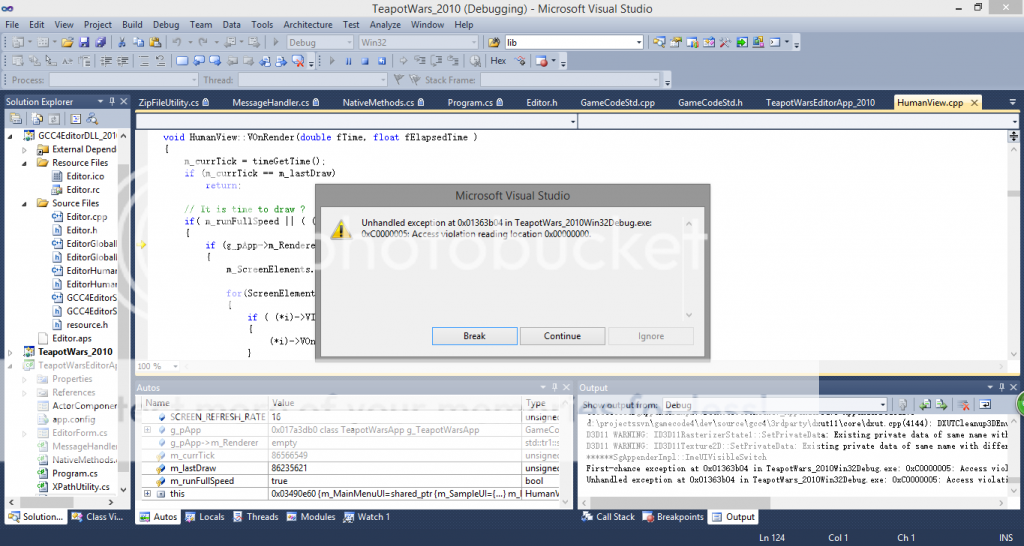This screenshot has width=1024, height=546.
Task: Expand the 'this' variable in Autos
Action: tap(148, 494)
